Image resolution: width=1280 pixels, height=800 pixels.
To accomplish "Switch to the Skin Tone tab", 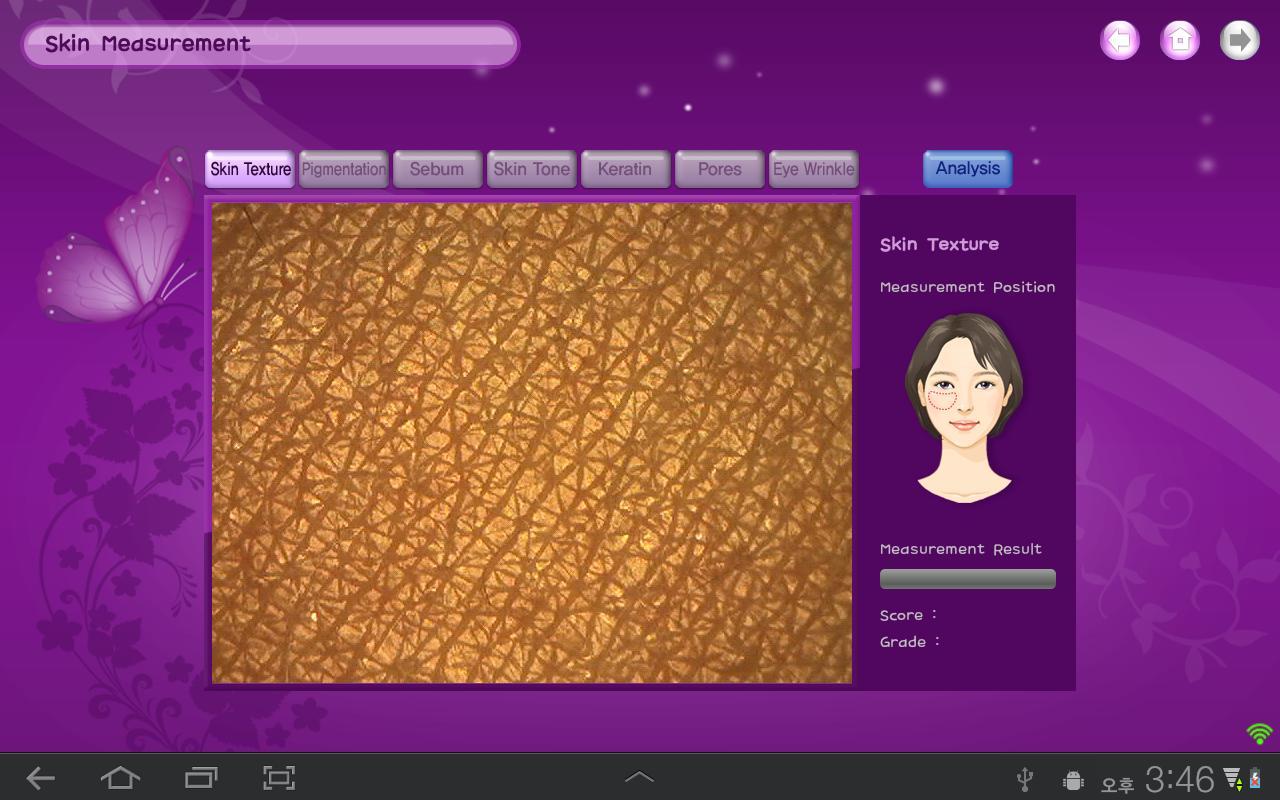I will click(531, 169).
